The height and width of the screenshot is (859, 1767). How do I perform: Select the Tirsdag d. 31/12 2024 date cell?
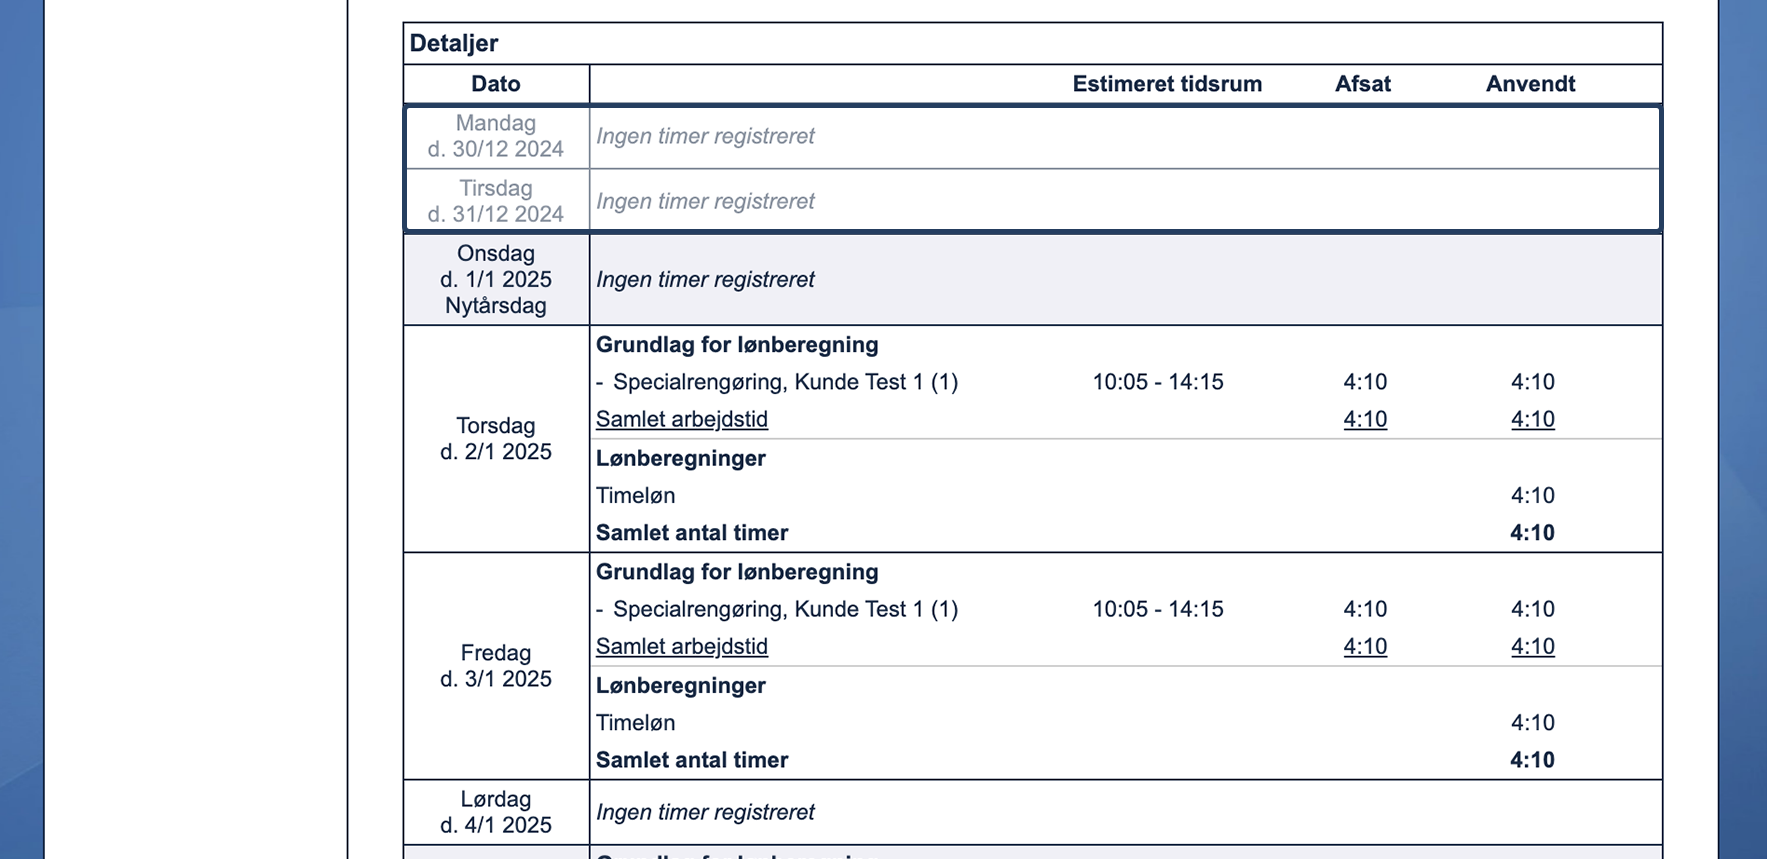click(x=496, y=201)
